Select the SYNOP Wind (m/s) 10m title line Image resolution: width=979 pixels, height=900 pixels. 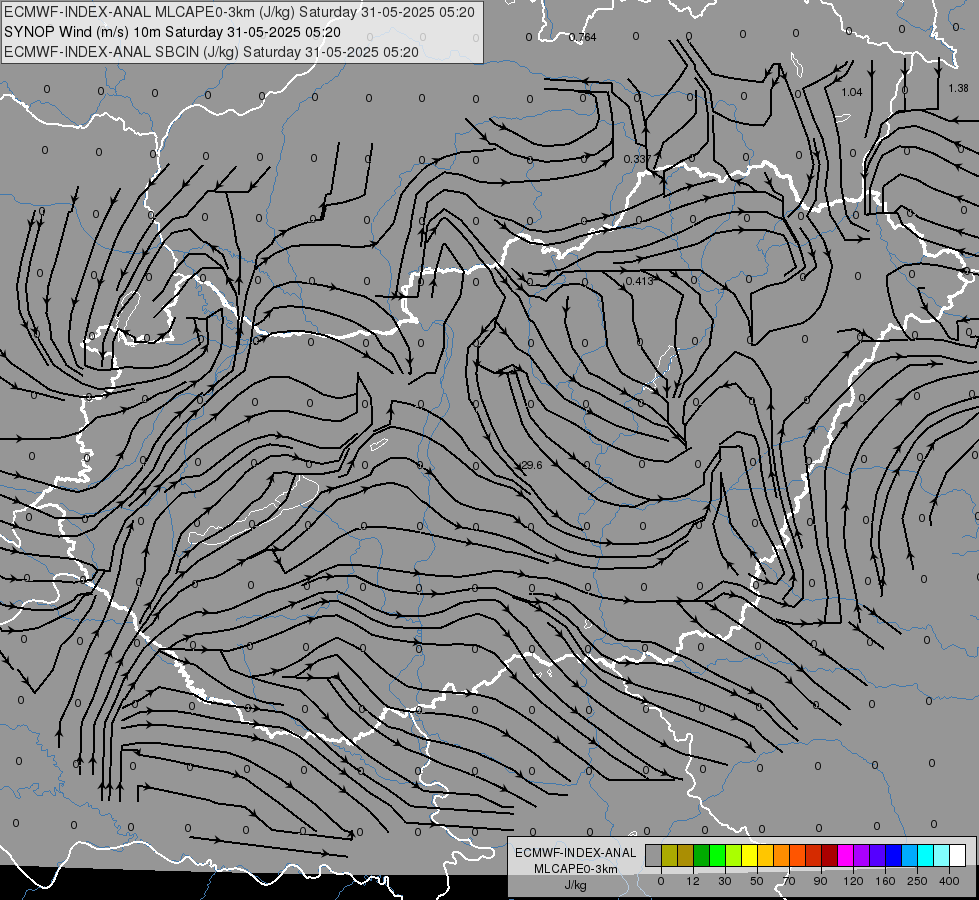172,32
